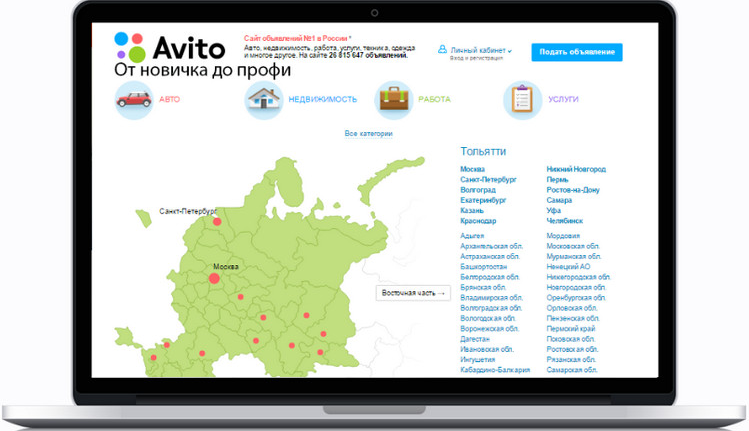Click the Тольятти heading link

[483, 151]
